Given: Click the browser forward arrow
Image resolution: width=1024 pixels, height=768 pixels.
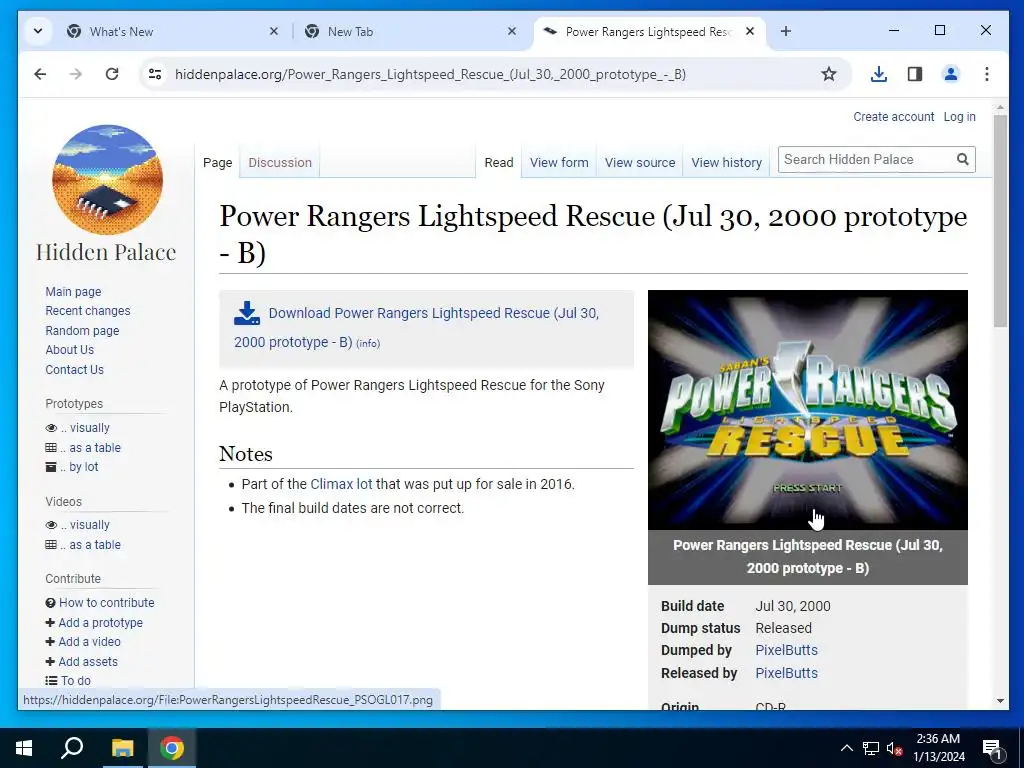Looking at the screenshot, I should [76, 74].
